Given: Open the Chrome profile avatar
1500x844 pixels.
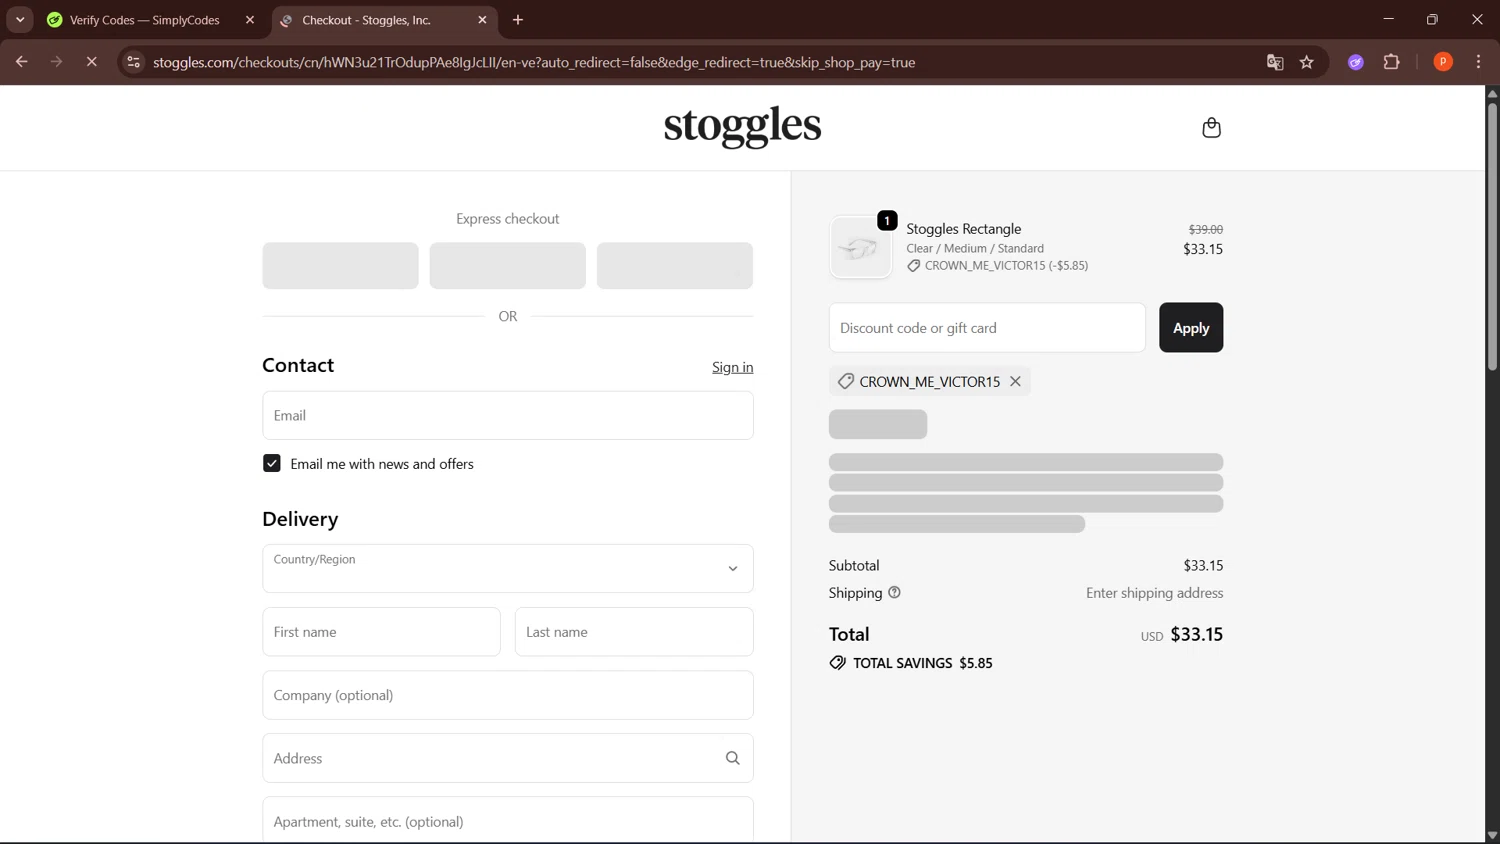Looking at the screenshot, I should click(x=1442, y=62).
